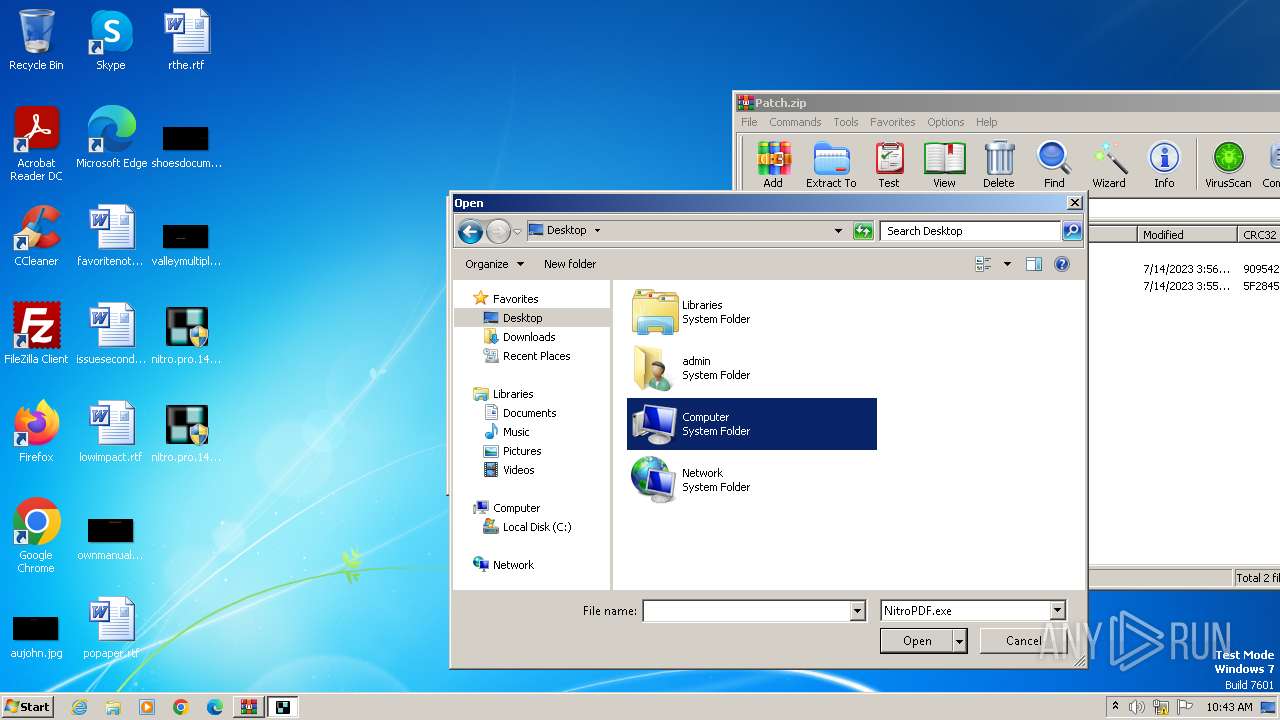Select Recent Places in navigation pane

[536, 356]
